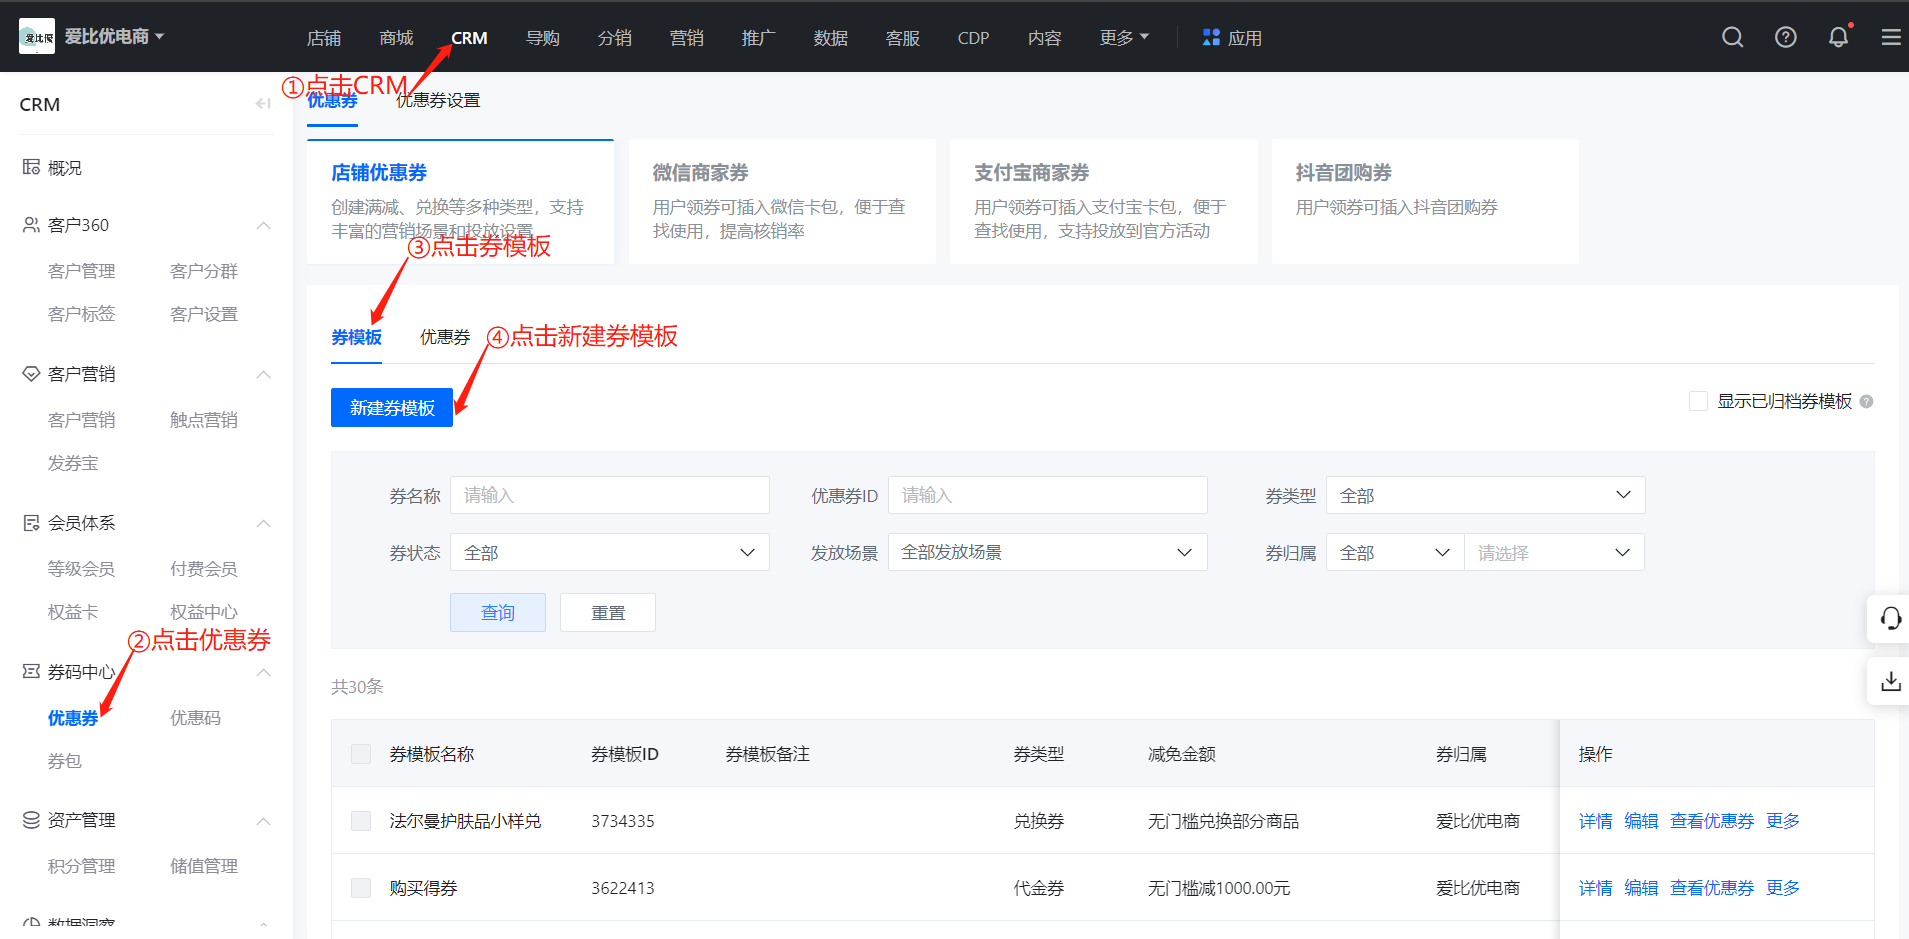
Task: Click the archived template help tooltip icon
Action: pos(1866,402)
